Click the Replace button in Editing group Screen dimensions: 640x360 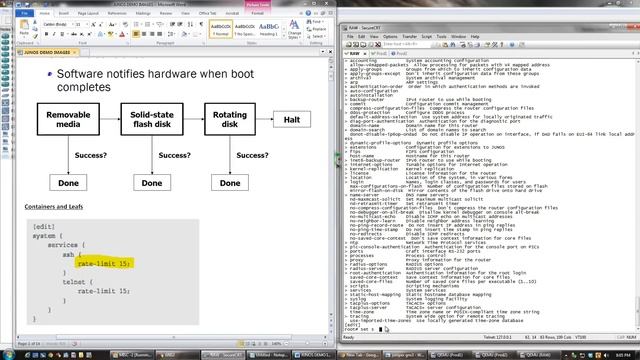pos(316,29)
